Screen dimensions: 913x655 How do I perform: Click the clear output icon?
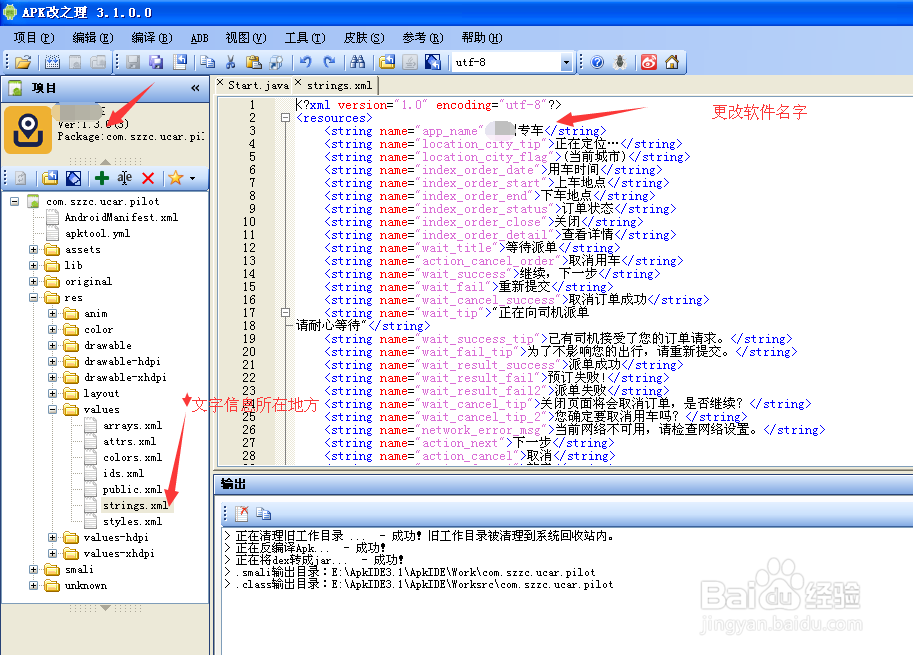coord(242,513)
